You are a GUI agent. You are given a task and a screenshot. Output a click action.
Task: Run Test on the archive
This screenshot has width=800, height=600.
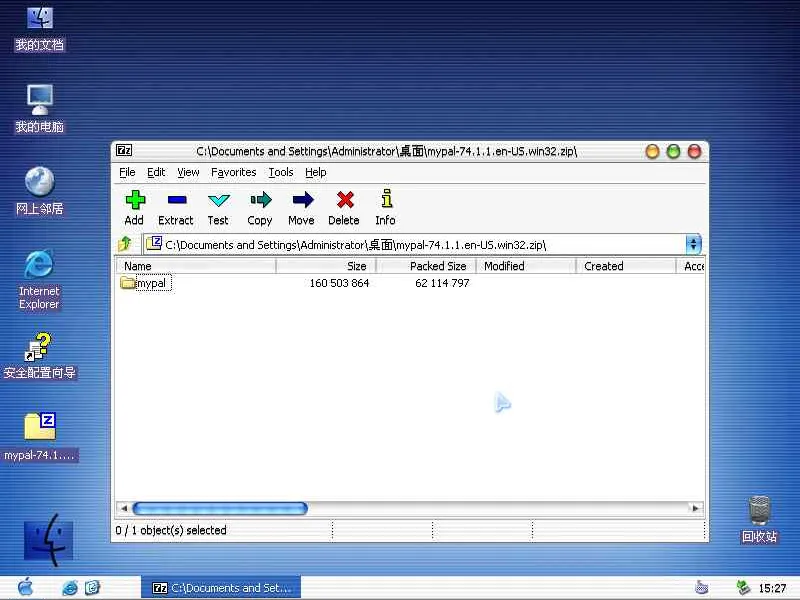click(218, 207)
